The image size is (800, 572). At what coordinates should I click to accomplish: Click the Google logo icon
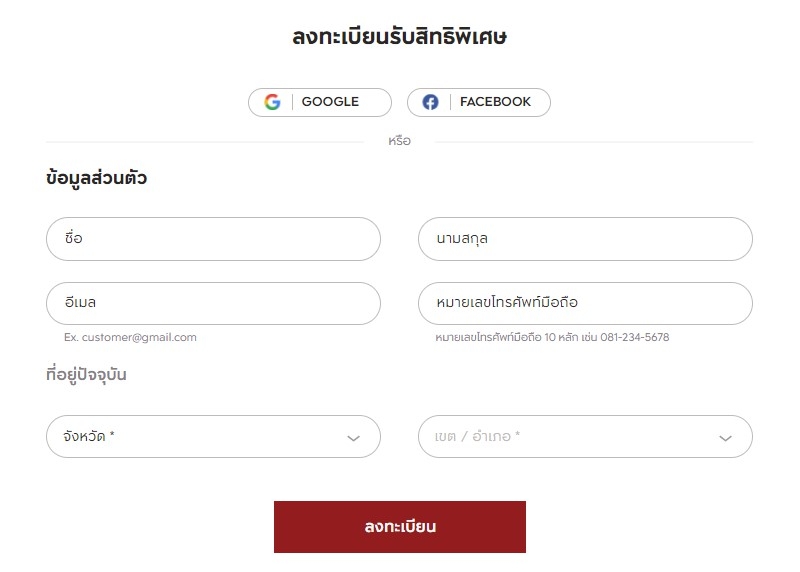[272, 102]
